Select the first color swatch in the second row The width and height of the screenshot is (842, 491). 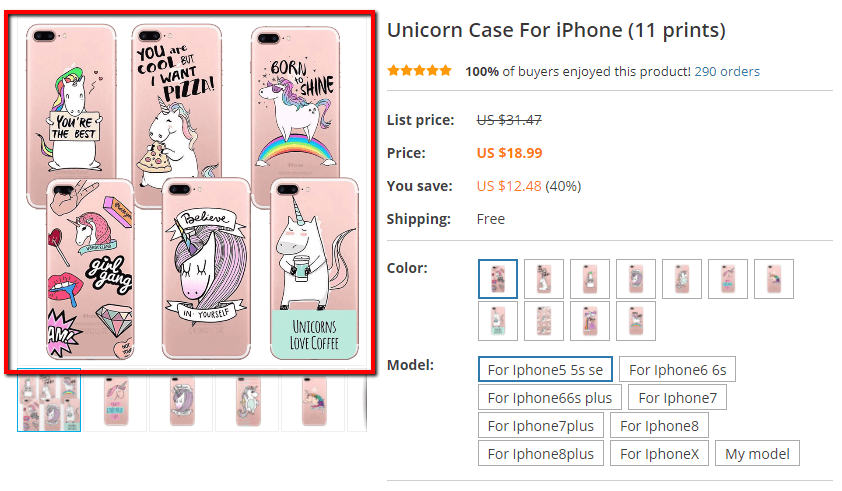[498, 321]
